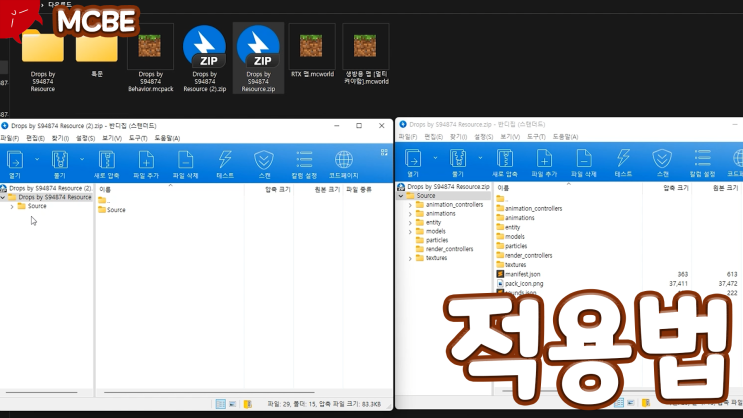Click 파일 추가 icon in the Resource (2).zip window

tap(146, 160)
